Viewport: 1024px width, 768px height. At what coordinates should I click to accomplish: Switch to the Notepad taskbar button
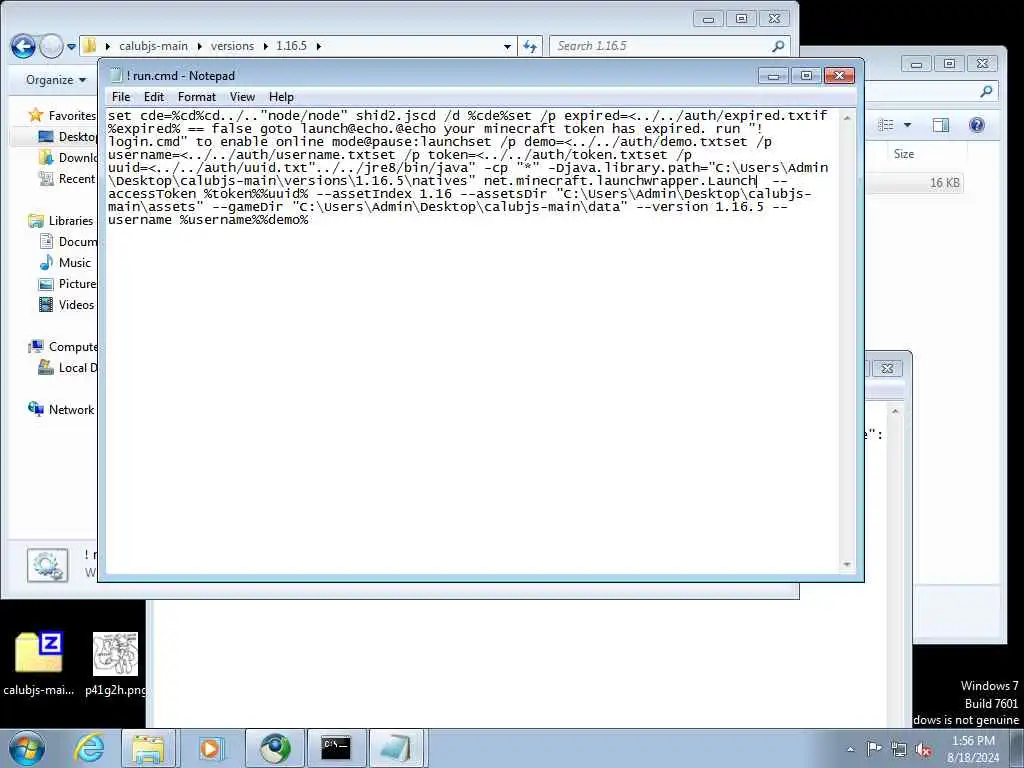click(x=396, y=748)
